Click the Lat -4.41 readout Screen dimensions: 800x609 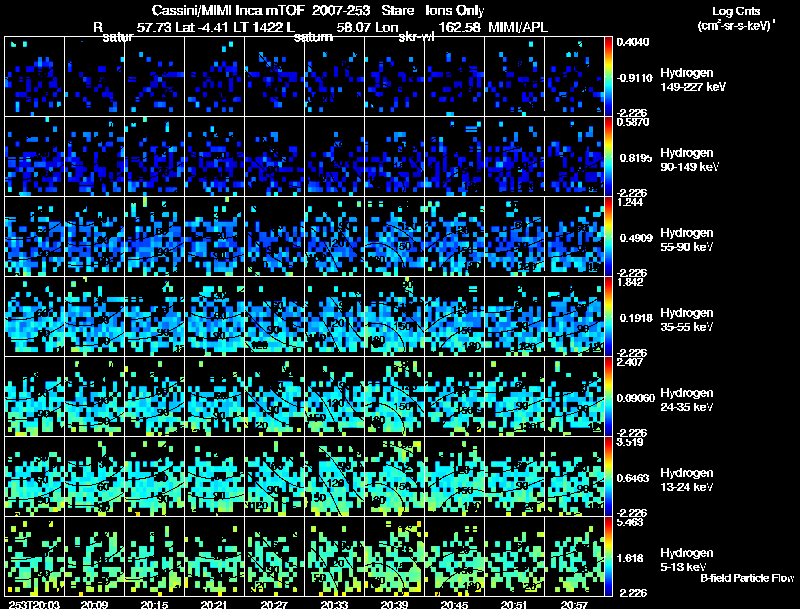(x=203, y=28)
